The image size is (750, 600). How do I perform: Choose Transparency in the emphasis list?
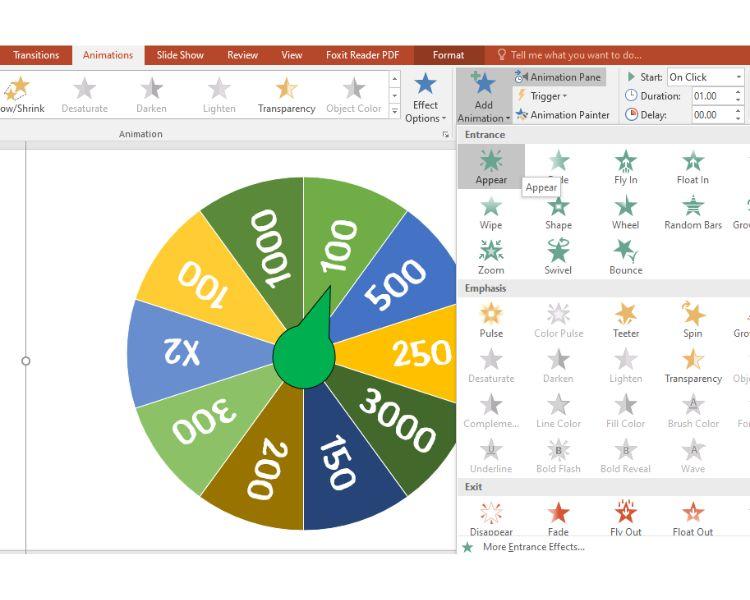click(x=693, y=366)
